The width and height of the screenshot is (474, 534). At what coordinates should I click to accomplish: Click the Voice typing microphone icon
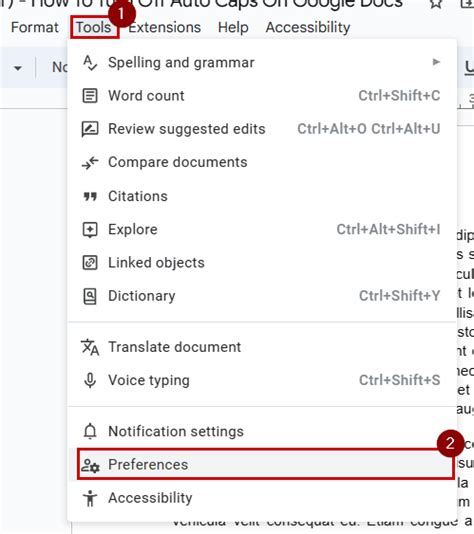90,380
